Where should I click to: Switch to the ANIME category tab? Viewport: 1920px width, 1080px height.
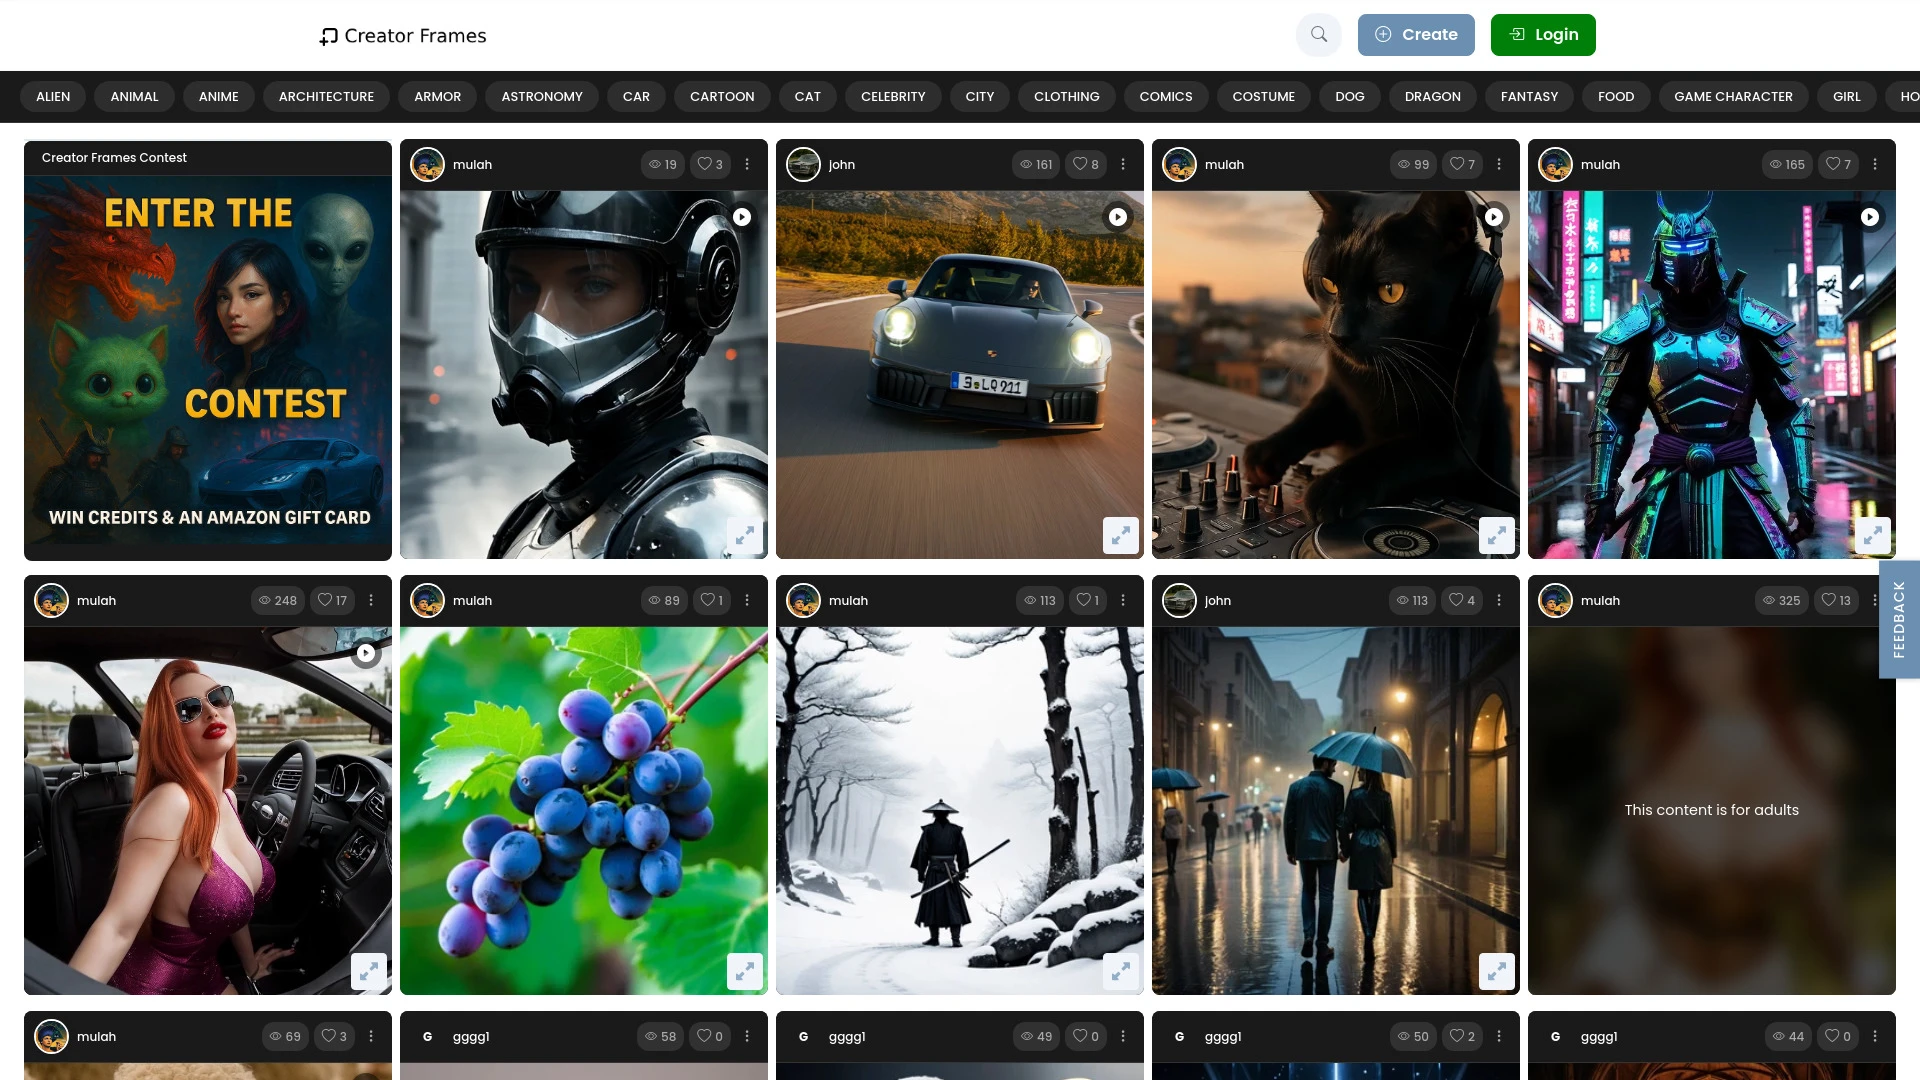218,96
